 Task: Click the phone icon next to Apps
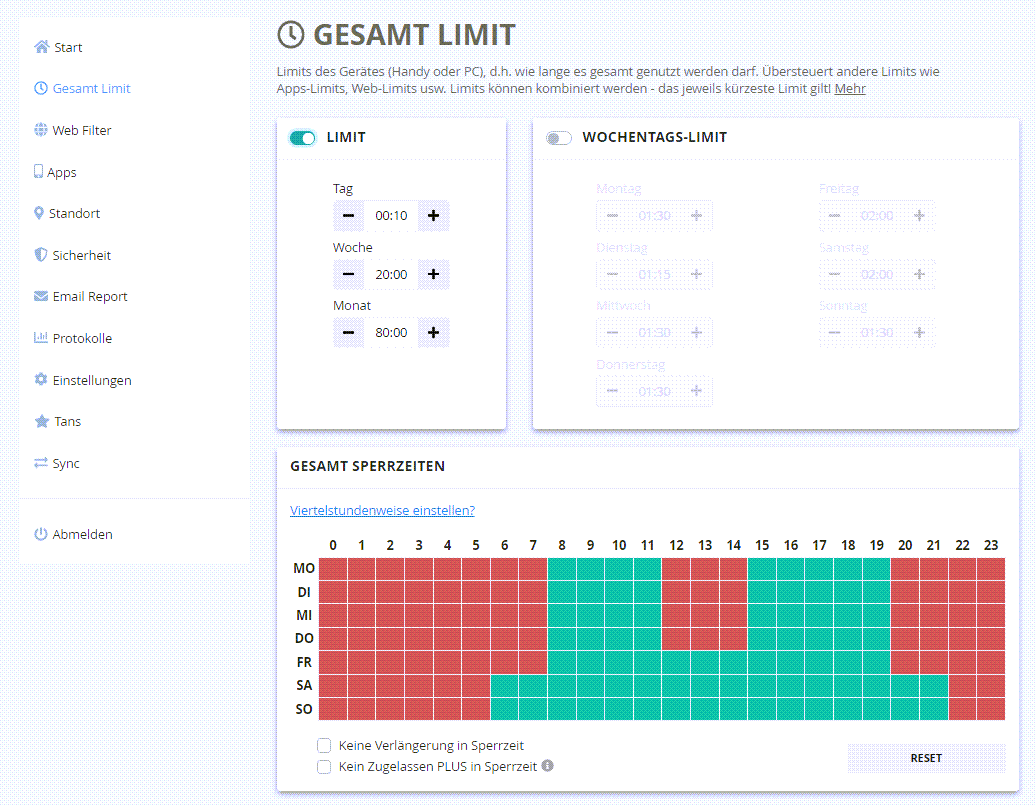(x=38, y=172)
